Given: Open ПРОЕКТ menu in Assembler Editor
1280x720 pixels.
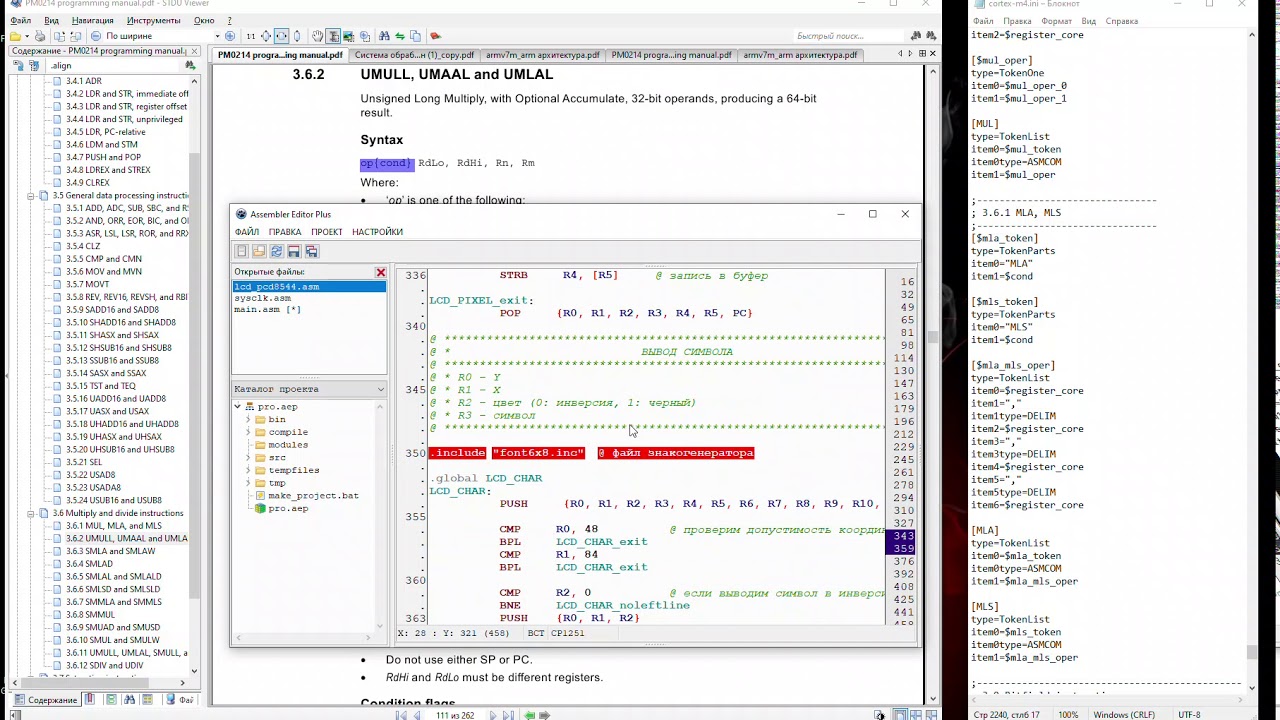Looking at the screenshot, I should pos(327,232).
